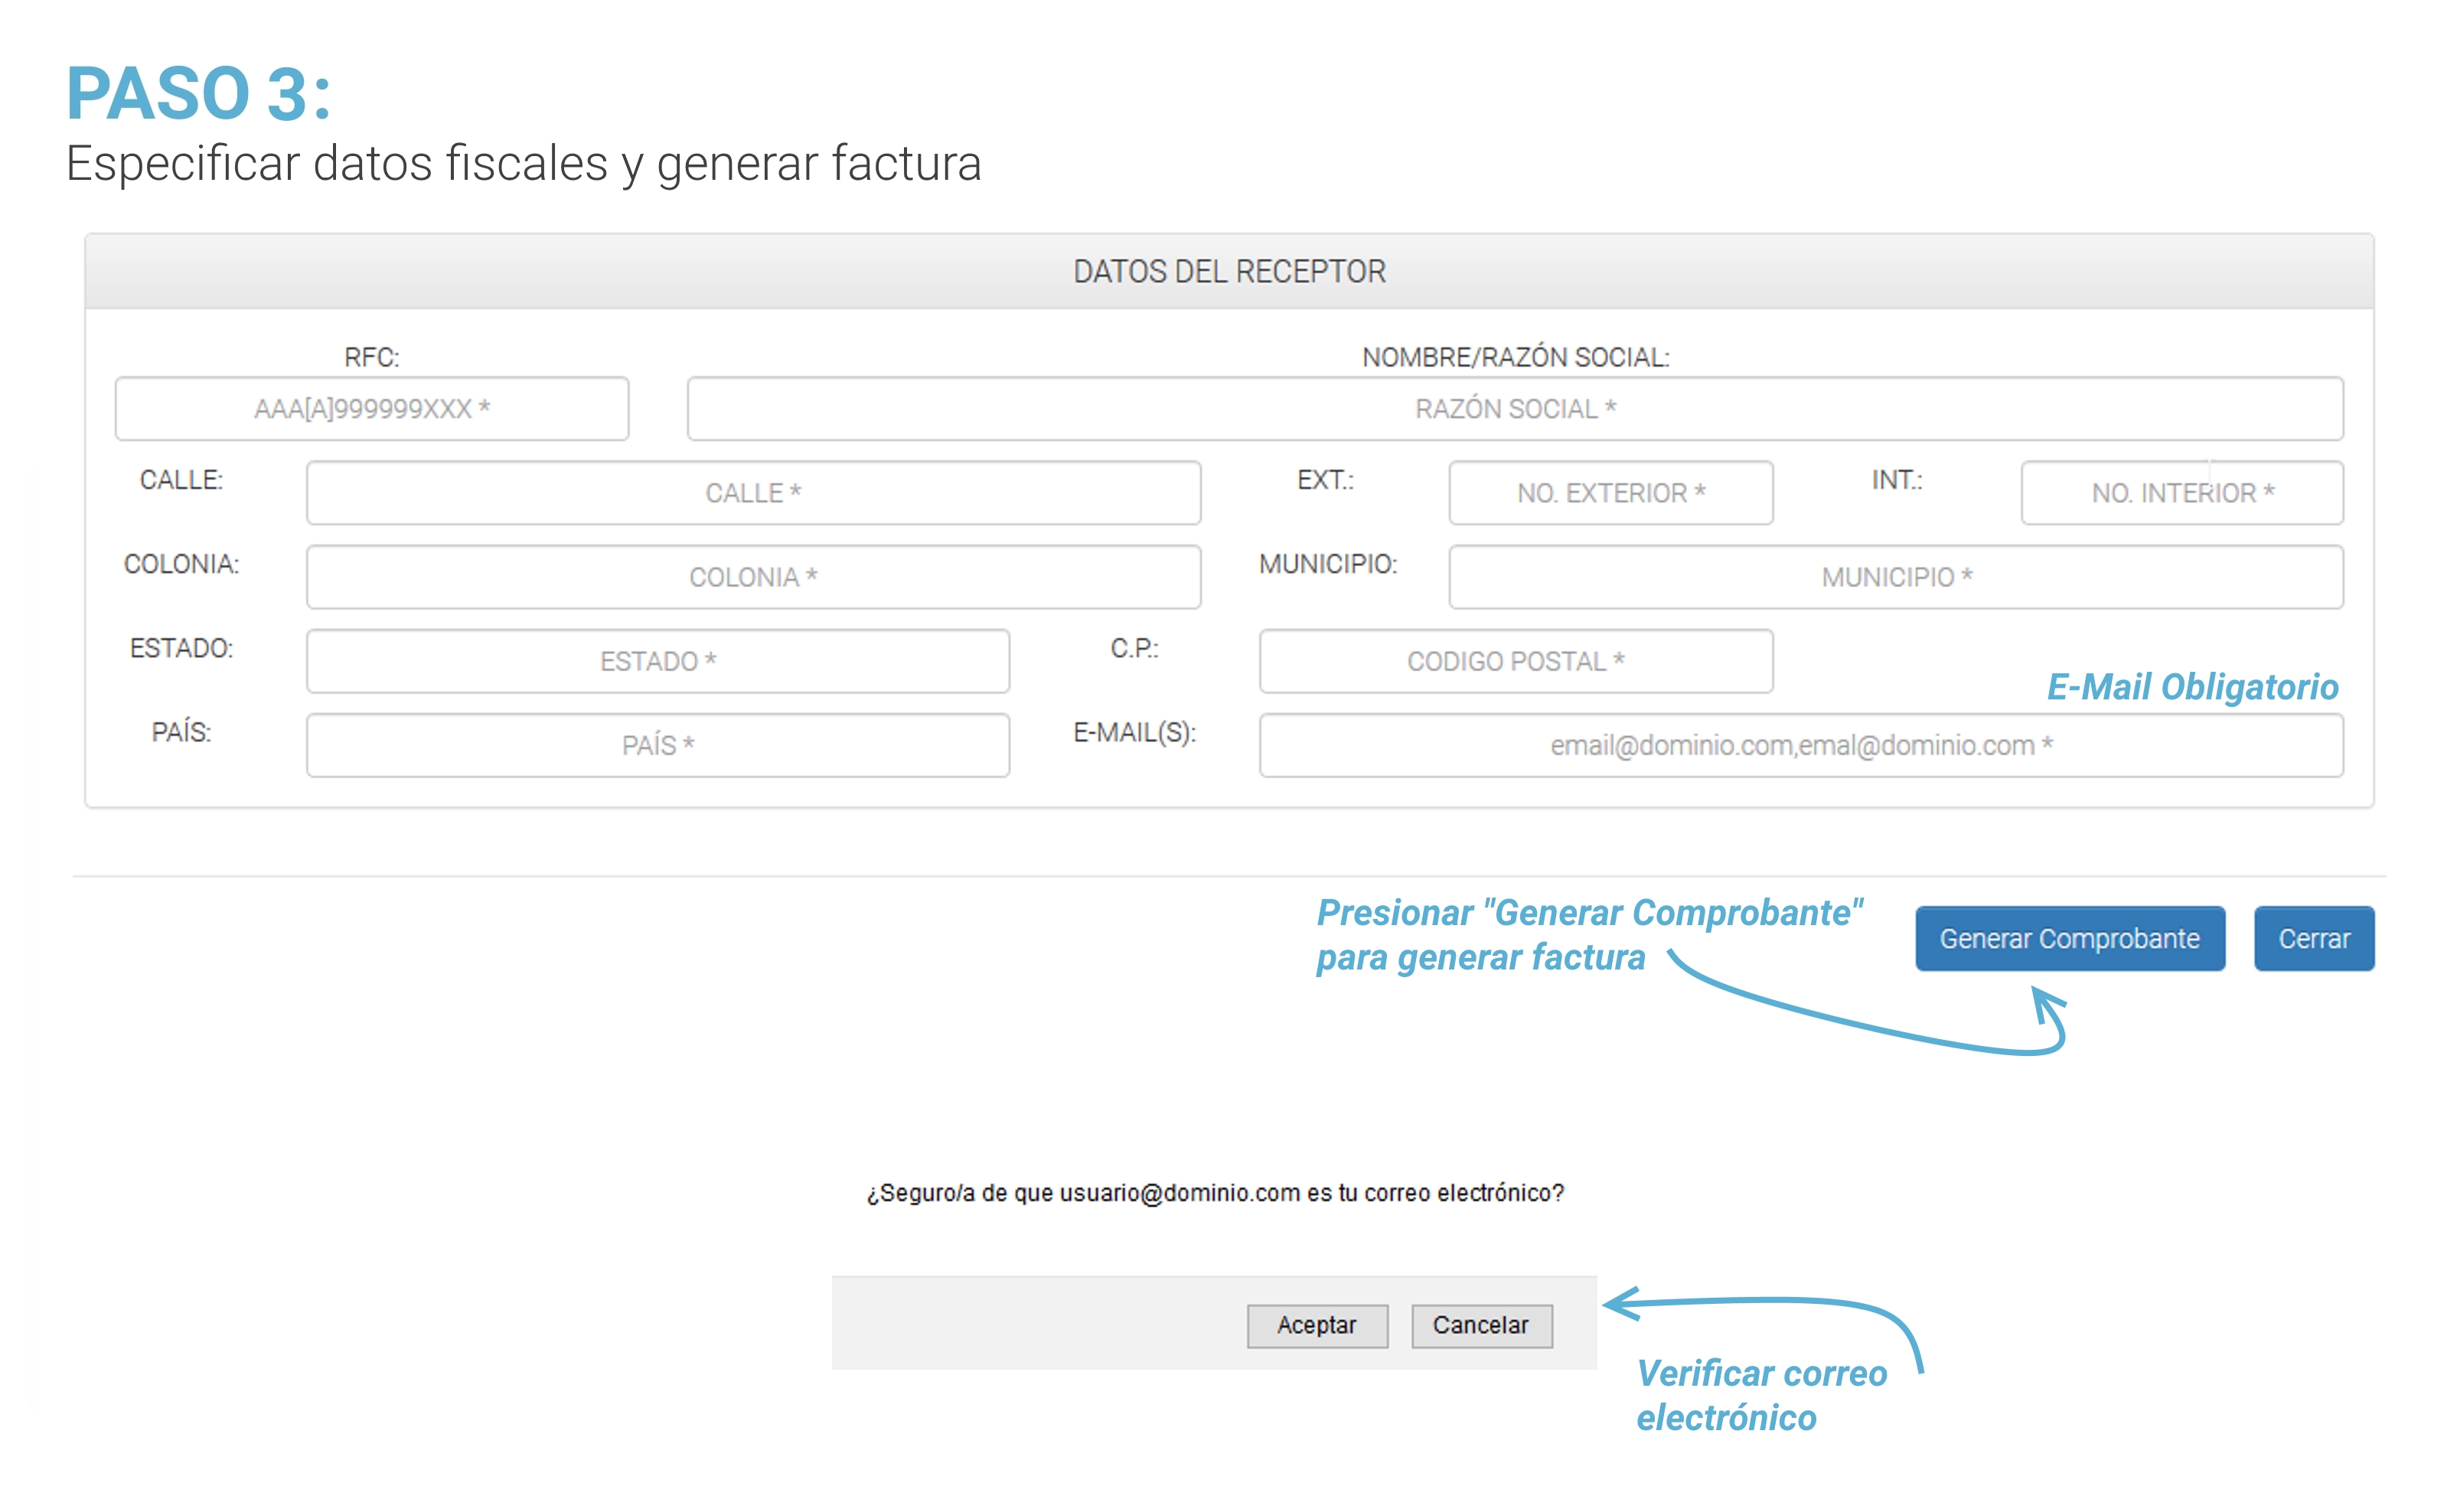
Task: Click the Nombre/Razón Social label
Action: tap(1514, 357)
